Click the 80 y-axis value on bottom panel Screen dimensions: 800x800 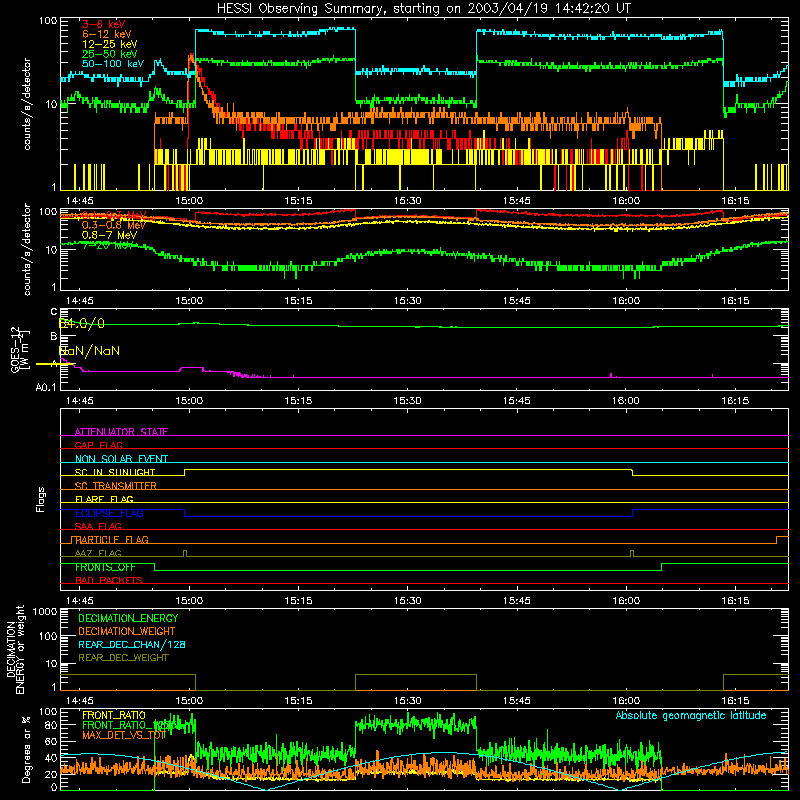click(51, 725)
